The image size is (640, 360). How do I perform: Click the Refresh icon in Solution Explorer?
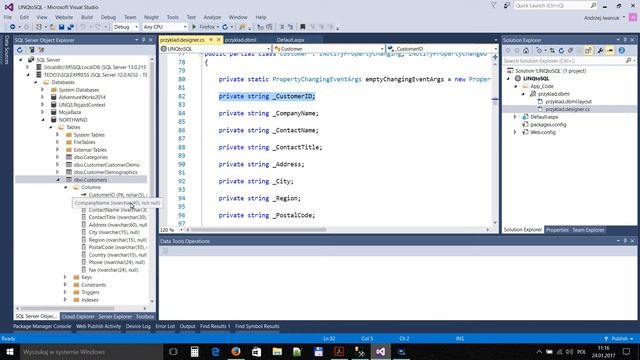click(561, 51)
